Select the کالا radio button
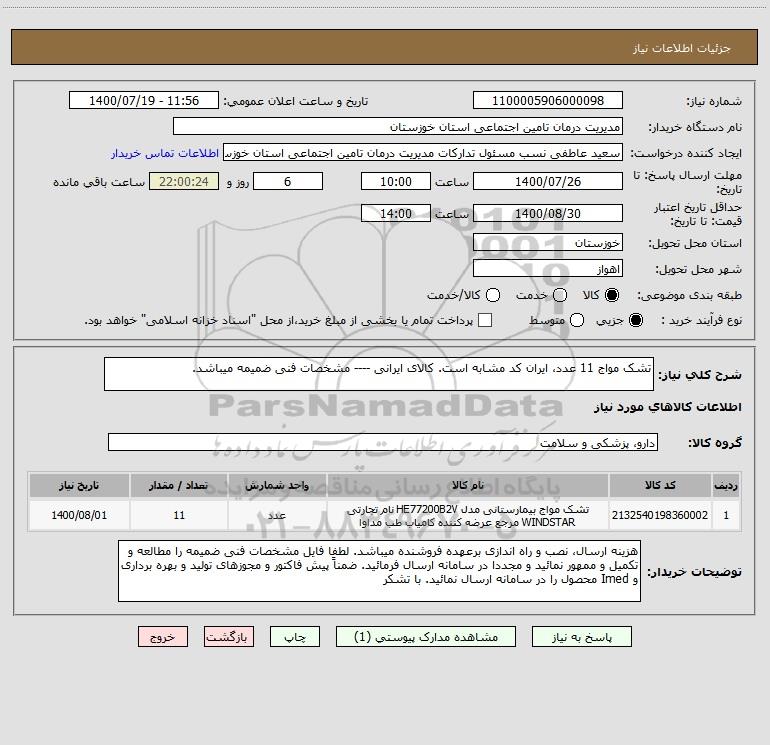The height and width of the screenshot is (745, 770). [612, 295]
